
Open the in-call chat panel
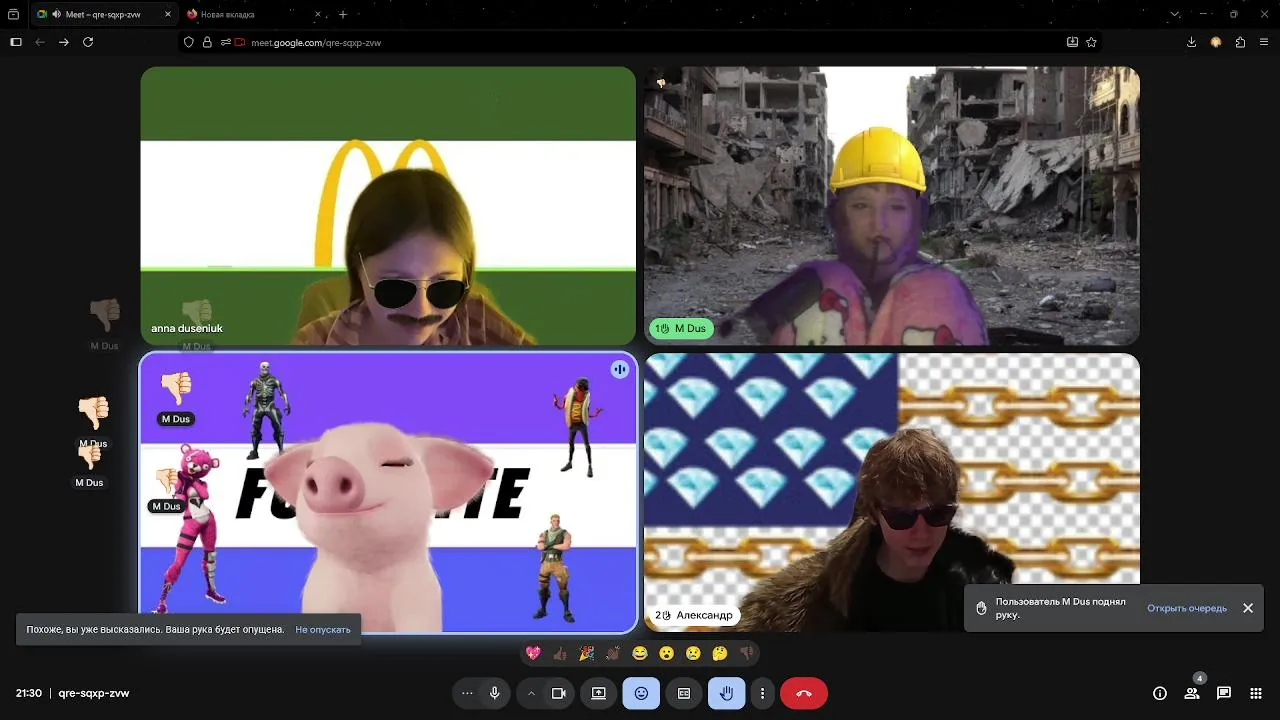tap(1224, 693)
